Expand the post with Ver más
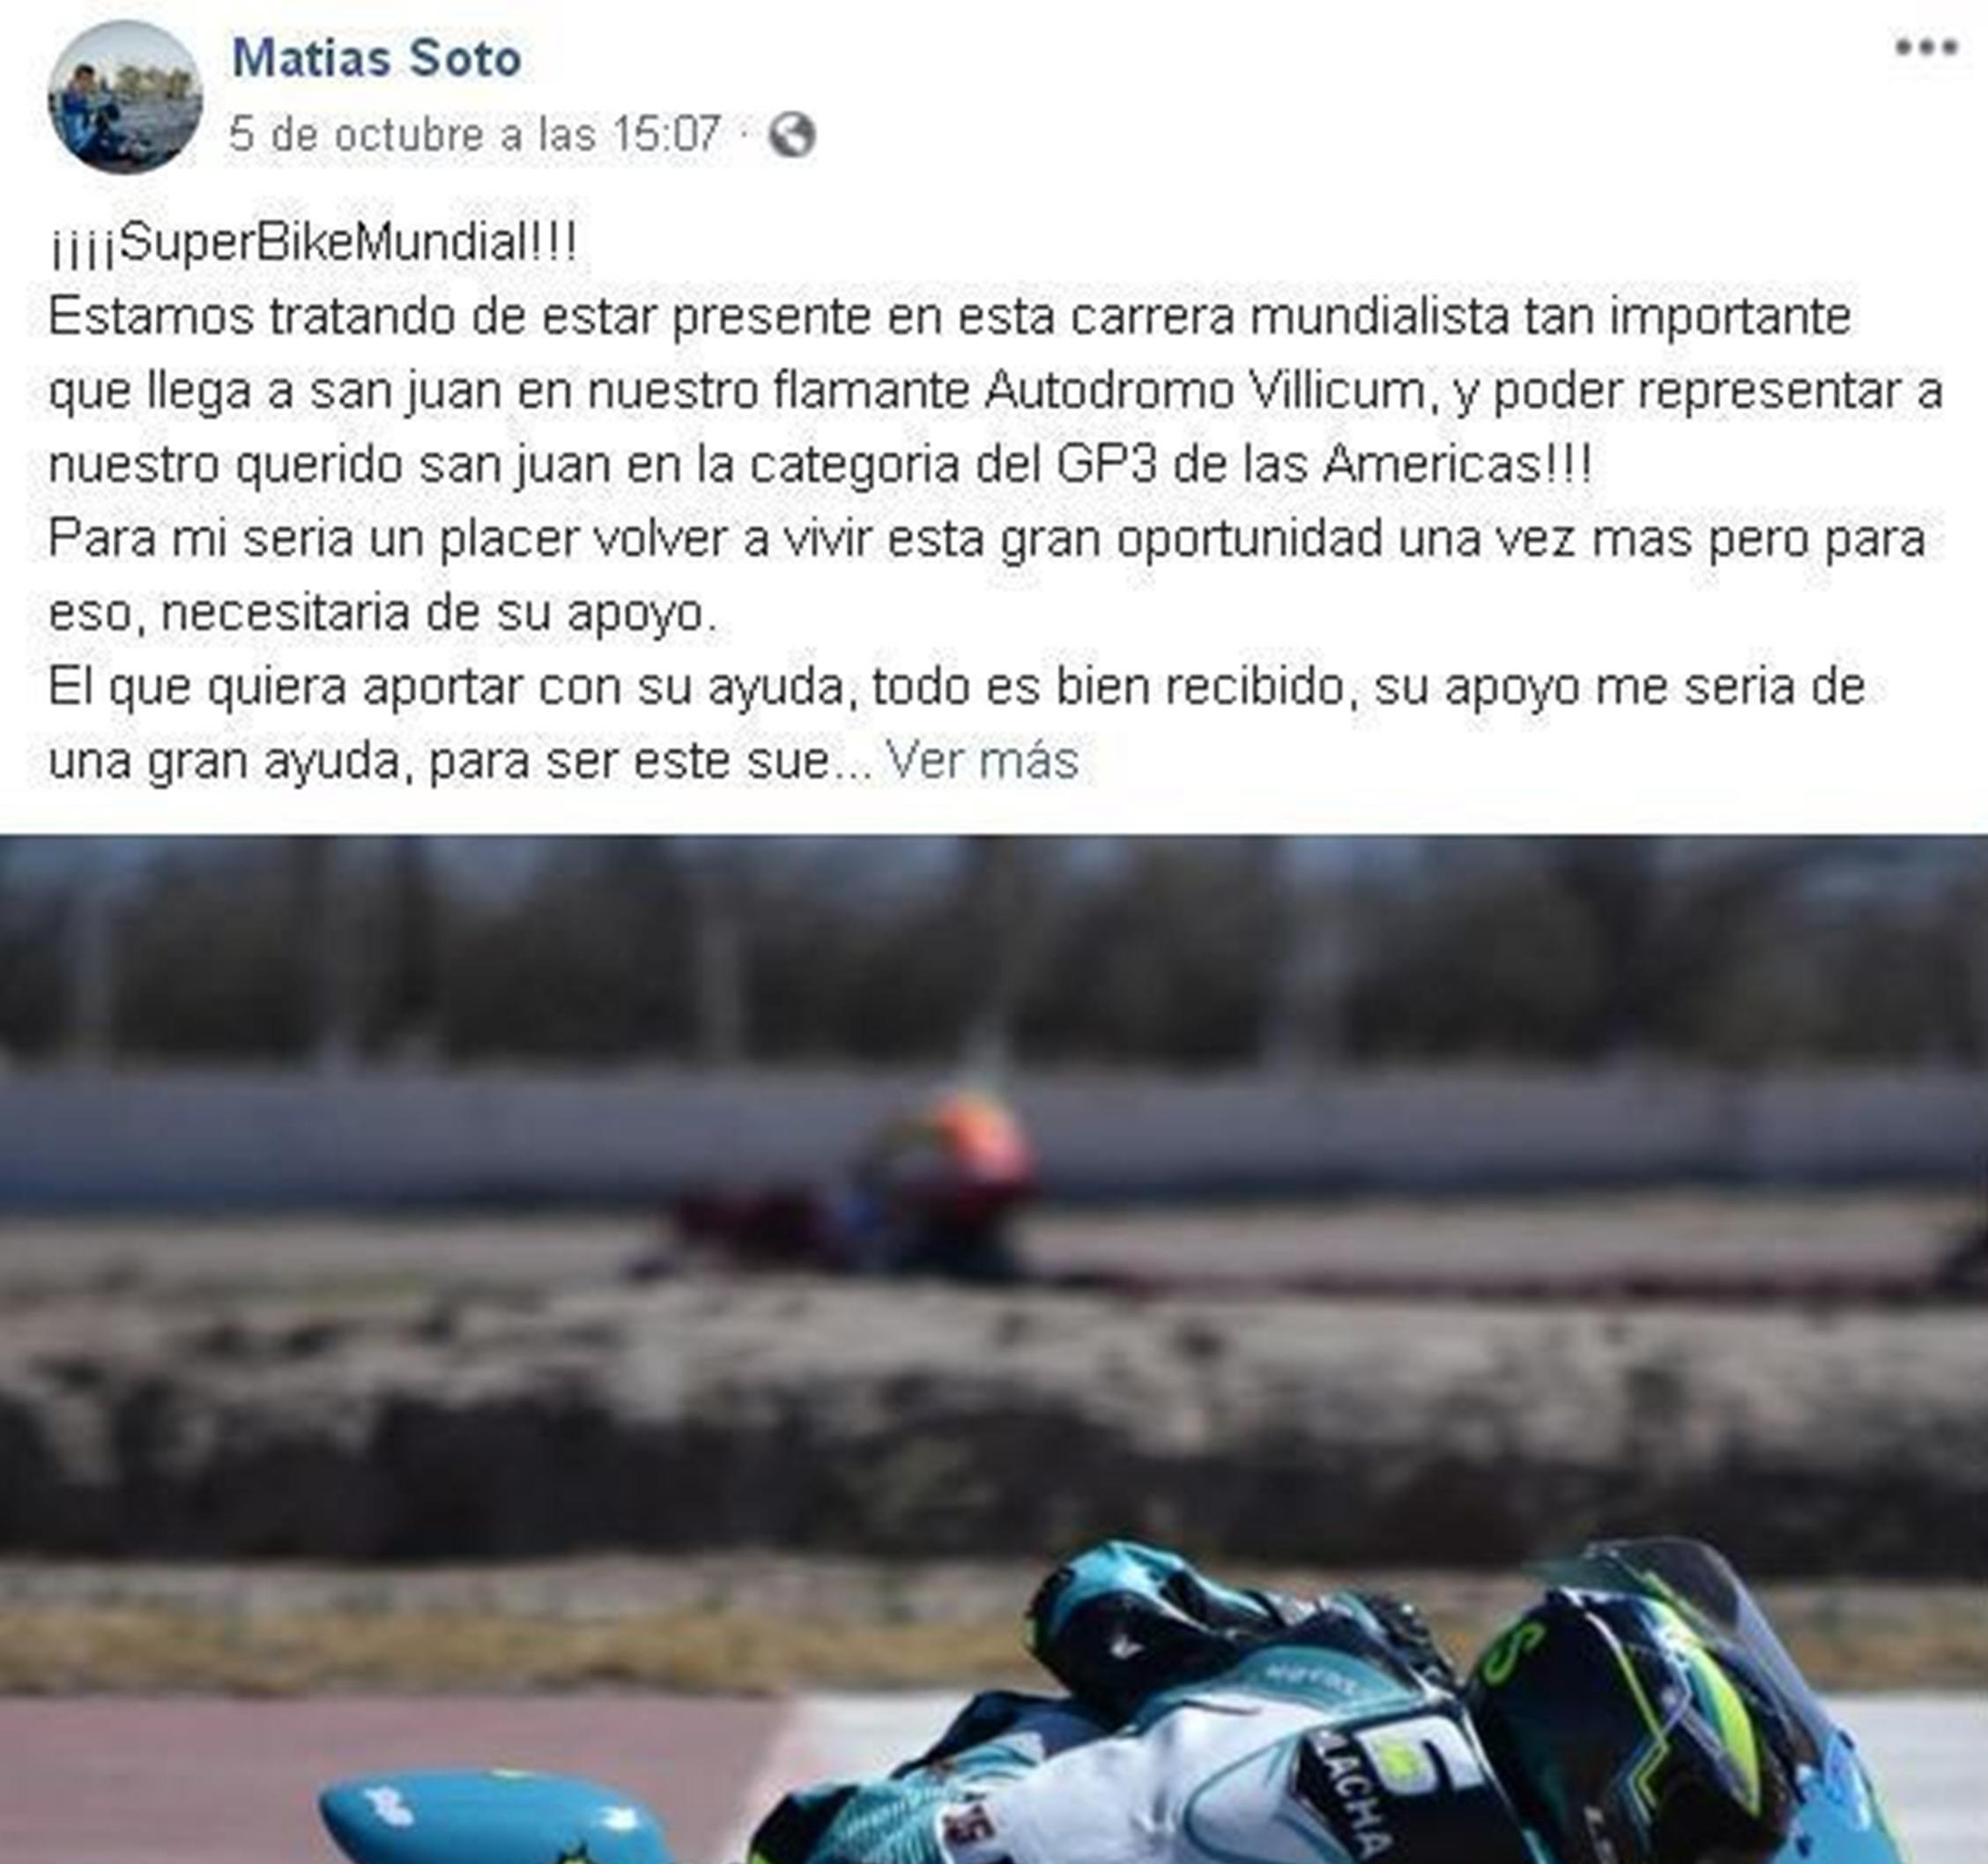Image resolution: width=1988 pixels, height=1864 pixels. [x=983, y=760]
